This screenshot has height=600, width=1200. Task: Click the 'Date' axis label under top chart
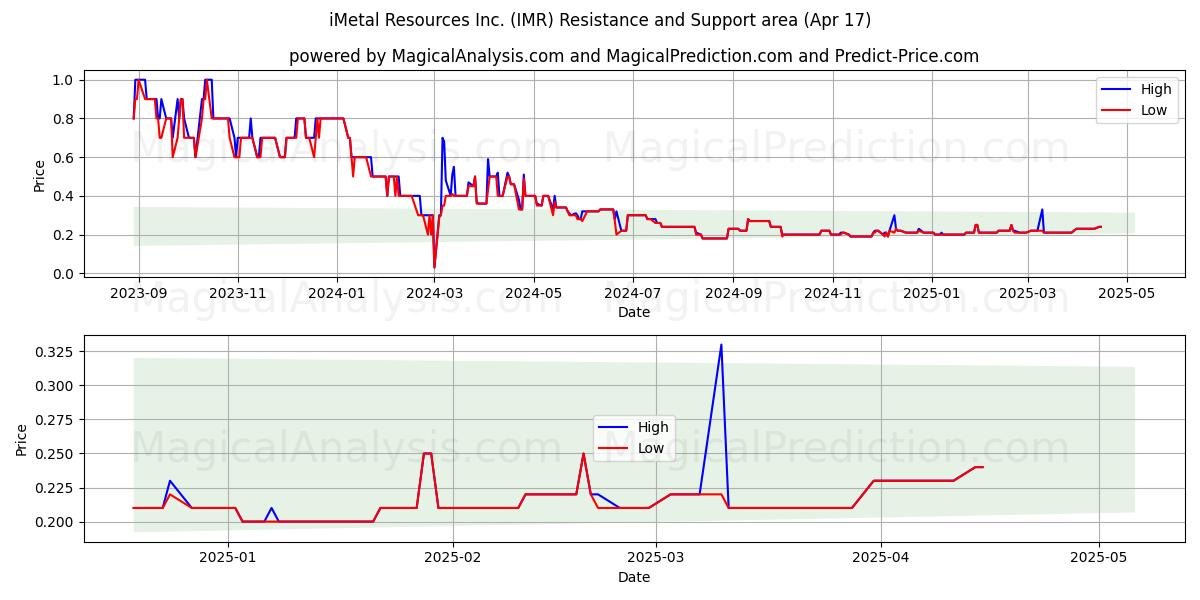634,312
